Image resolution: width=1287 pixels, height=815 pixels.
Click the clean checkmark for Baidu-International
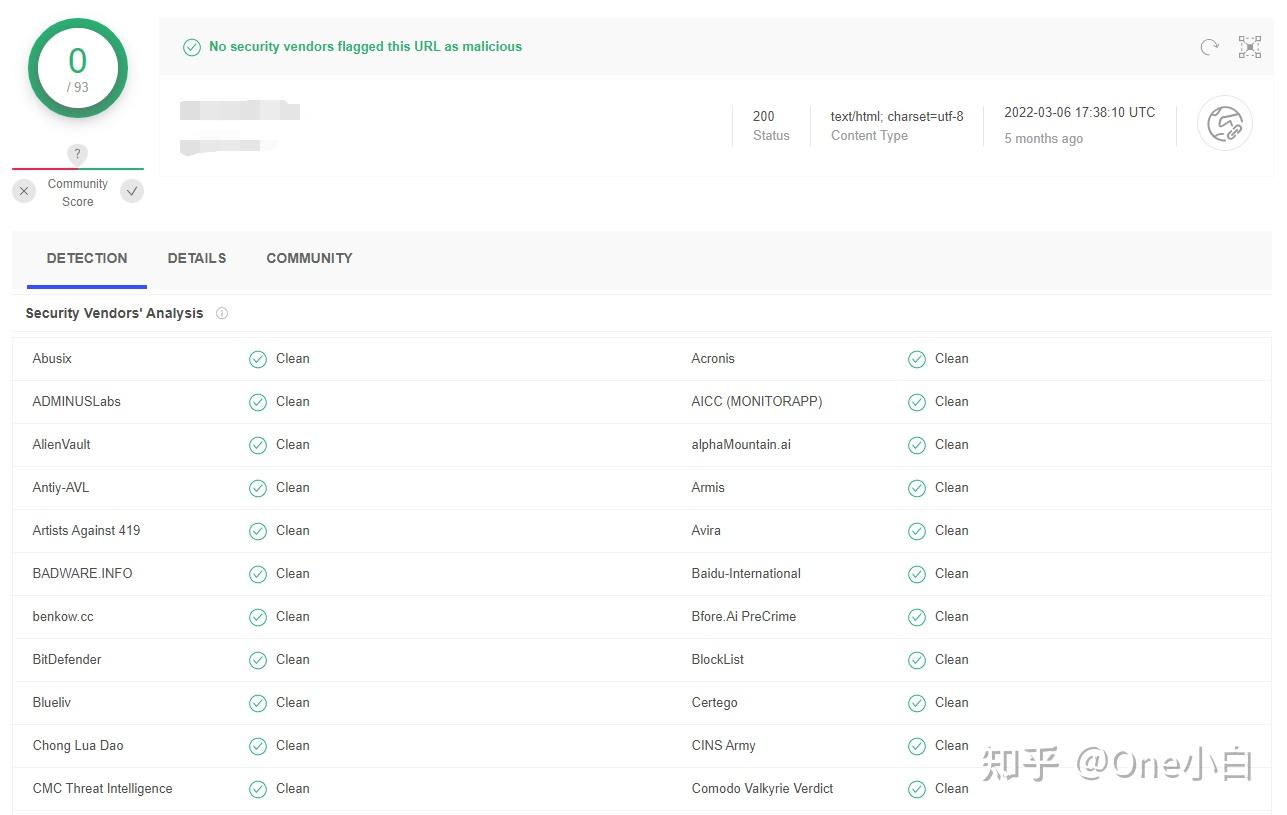[917, 574]
